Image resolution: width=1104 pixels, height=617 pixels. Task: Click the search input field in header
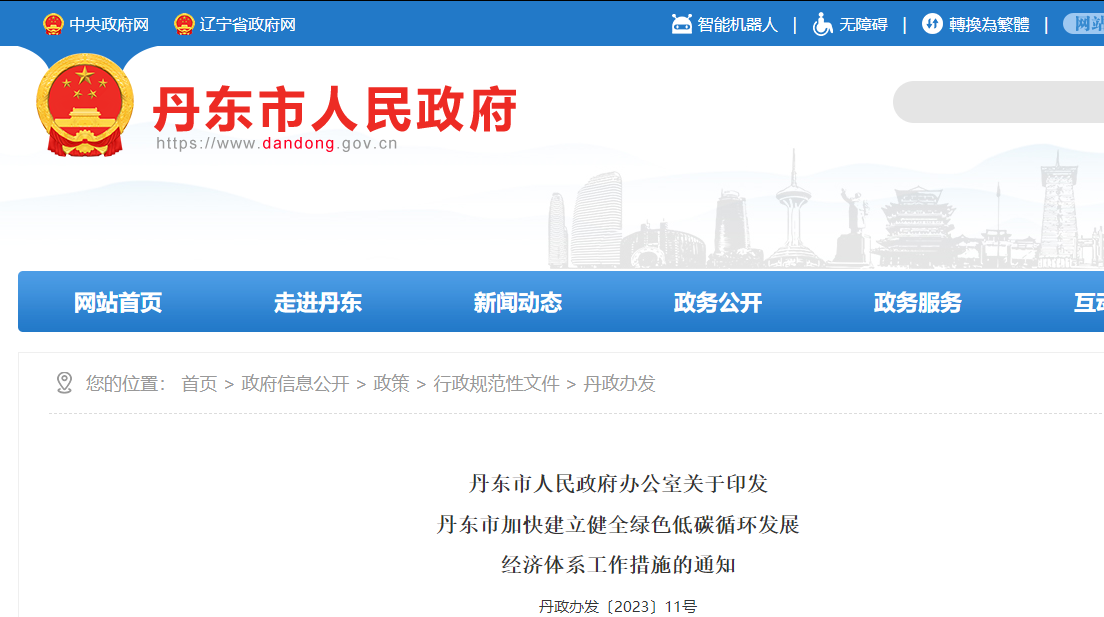pyautogui.click(x=1000, y=102)
